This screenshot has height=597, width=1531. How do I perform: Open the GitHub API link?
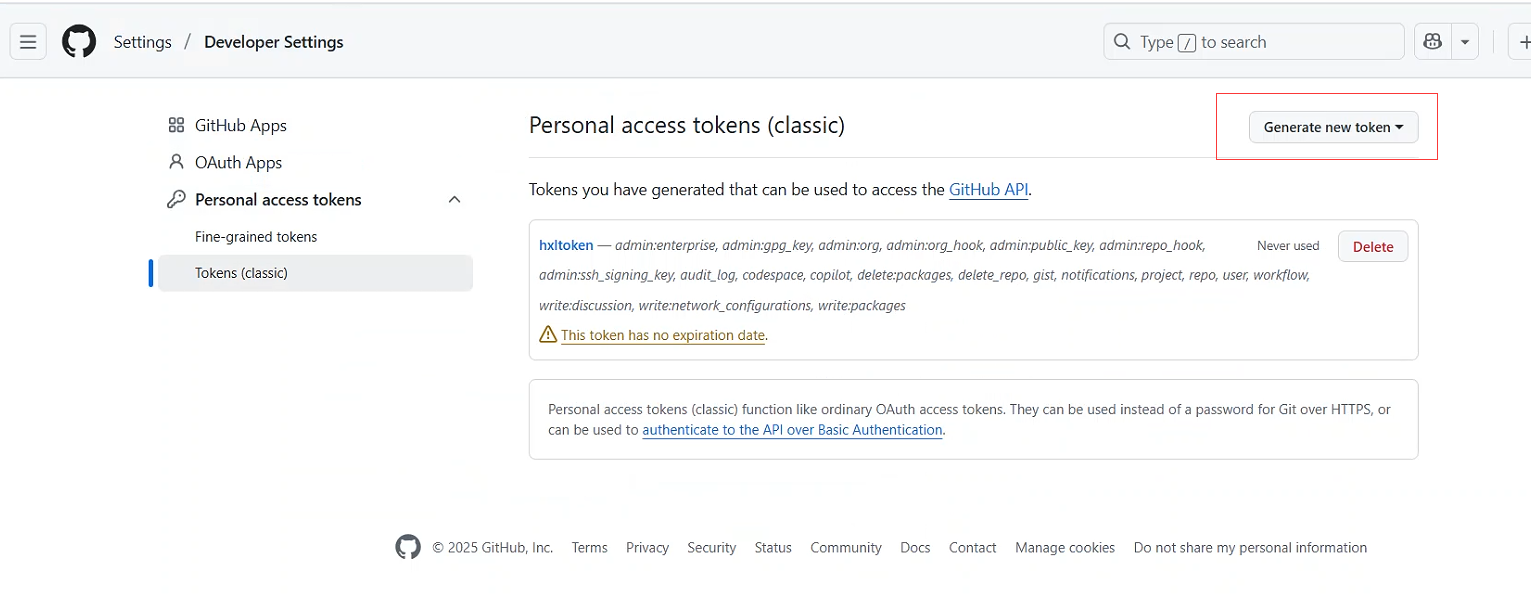988,189
